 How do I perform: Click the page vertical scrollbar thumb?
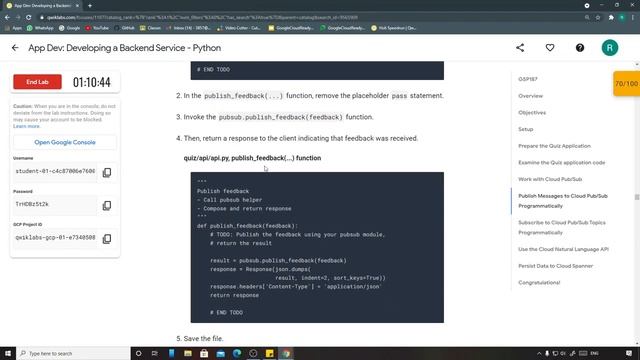click(x=637, y=197)
